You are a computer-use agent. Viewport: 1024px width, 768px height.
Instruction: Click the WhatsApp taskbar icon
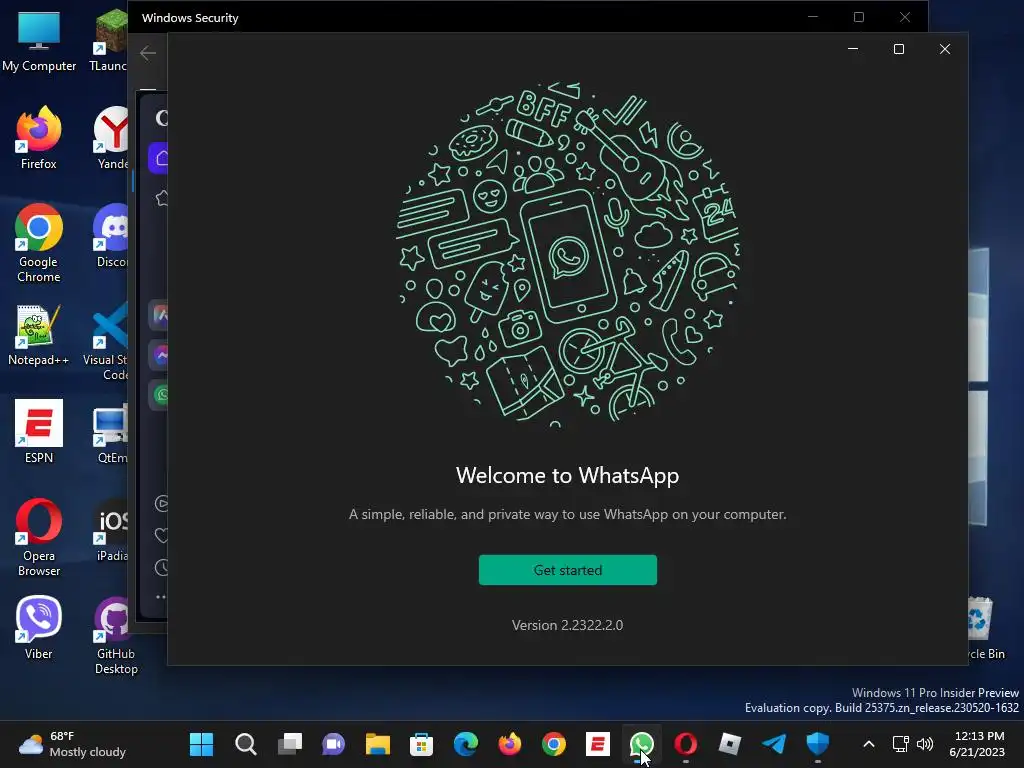tap(641, 744)
